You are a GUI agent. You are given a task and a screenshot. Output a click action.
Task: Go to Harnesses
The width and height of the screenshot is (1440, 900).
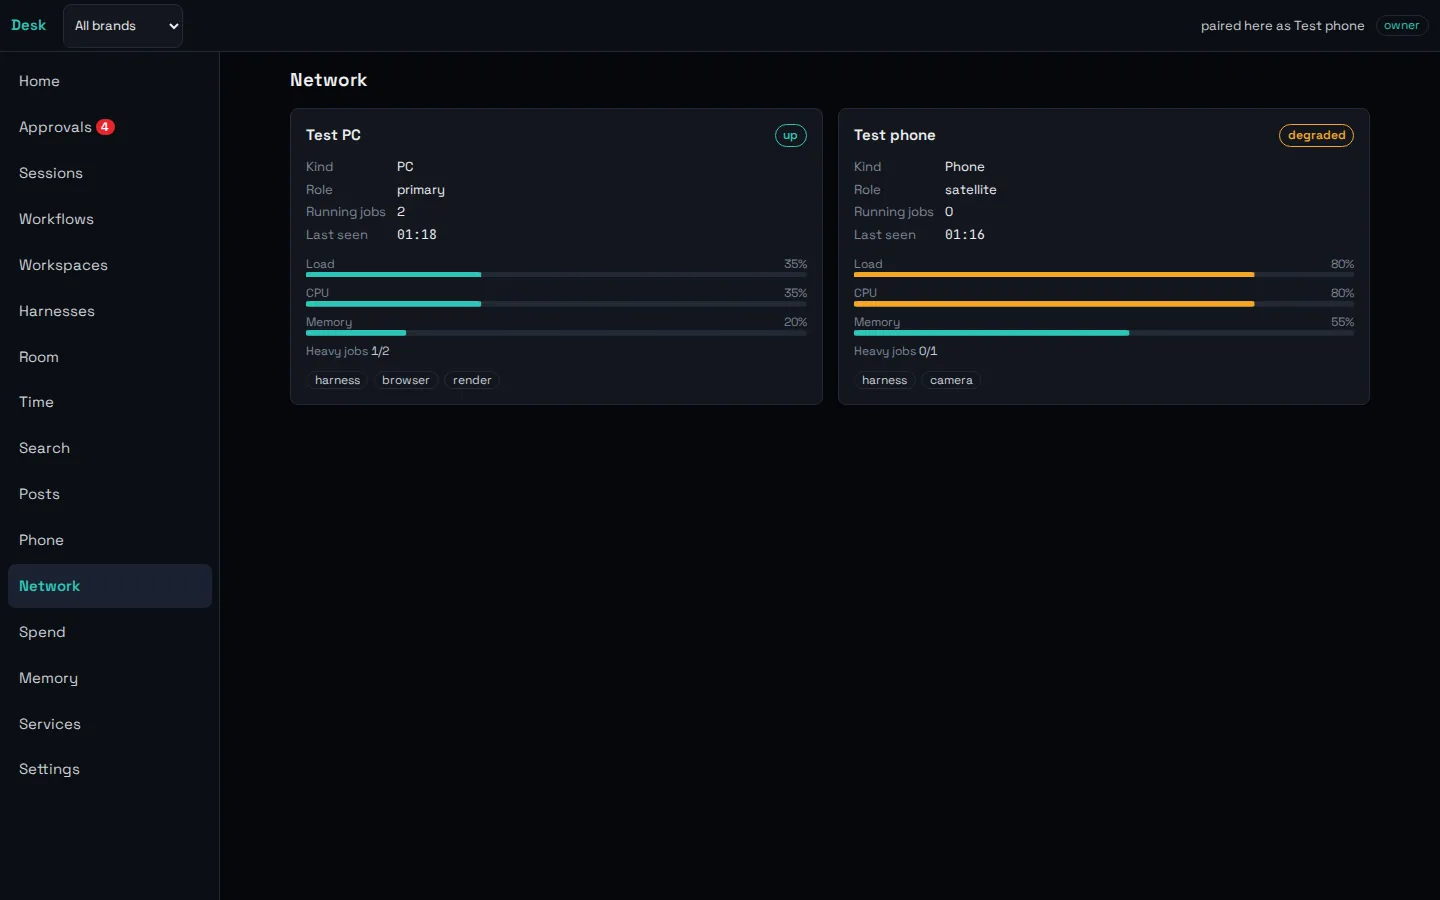point(110,311)
